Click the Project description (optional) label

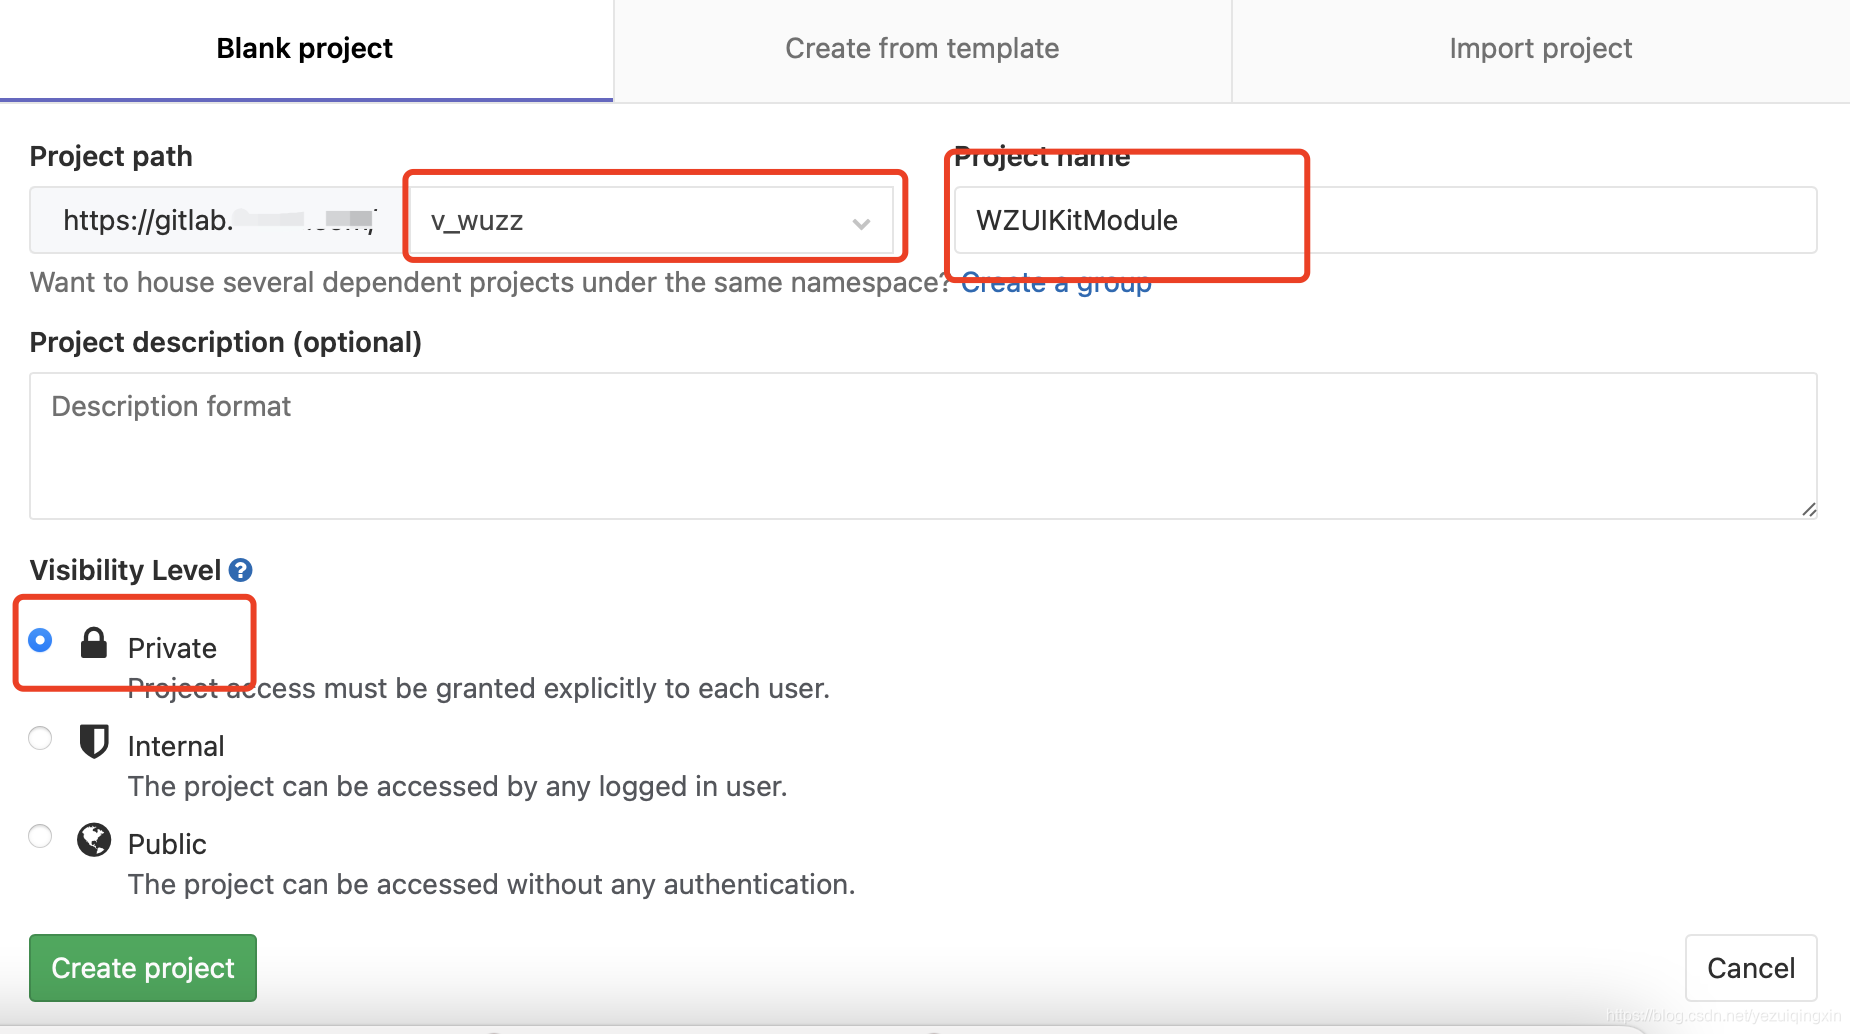(x=226, y=343)
